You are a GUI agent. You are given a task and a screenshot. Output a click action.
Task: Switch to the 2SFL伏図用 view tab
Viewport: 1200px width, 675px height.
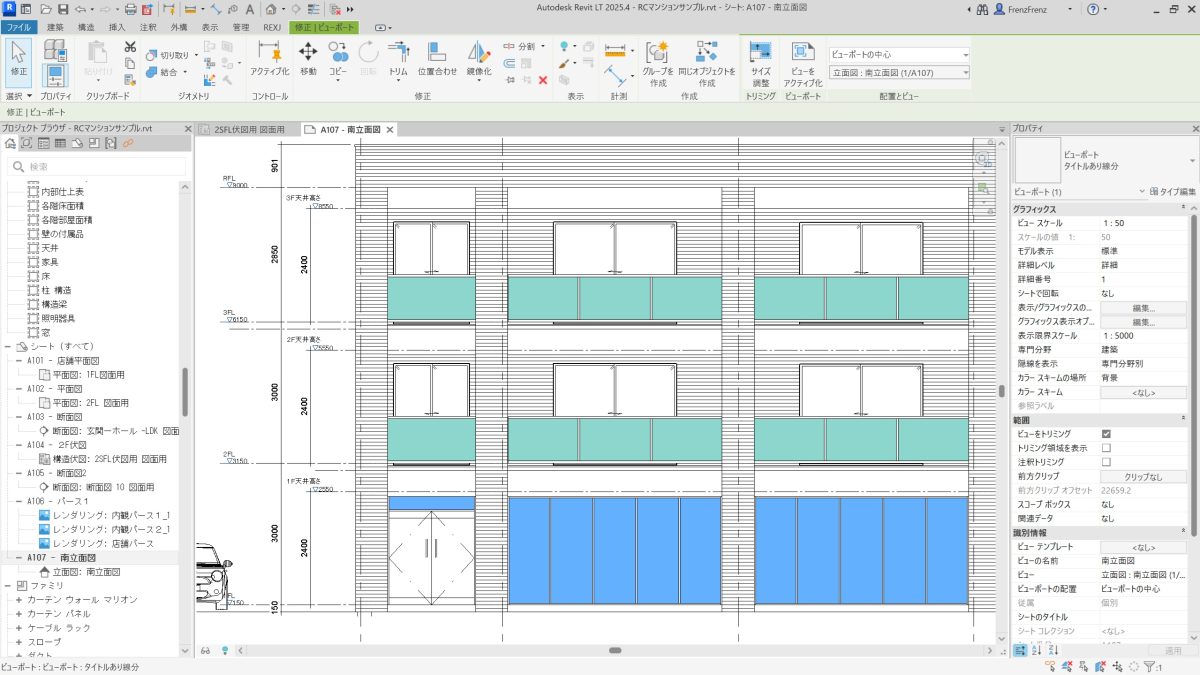[249, 130]
